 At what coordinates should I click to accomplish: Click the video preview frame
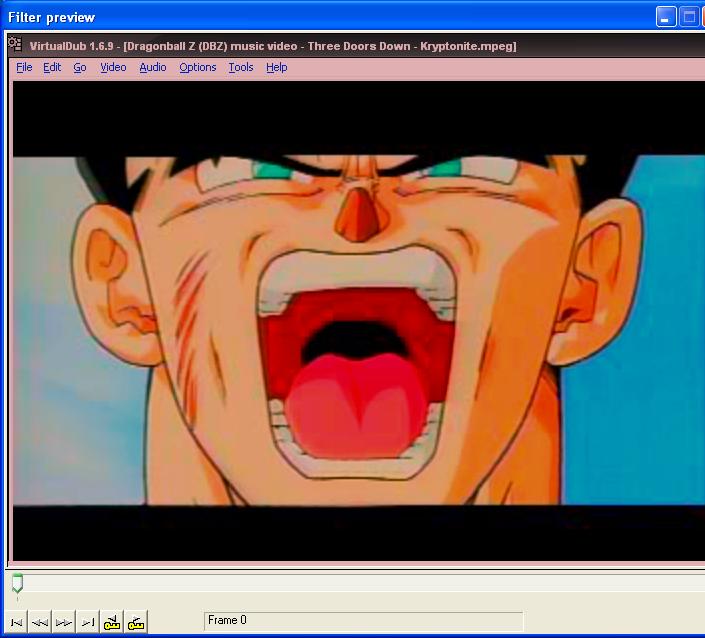359,321
